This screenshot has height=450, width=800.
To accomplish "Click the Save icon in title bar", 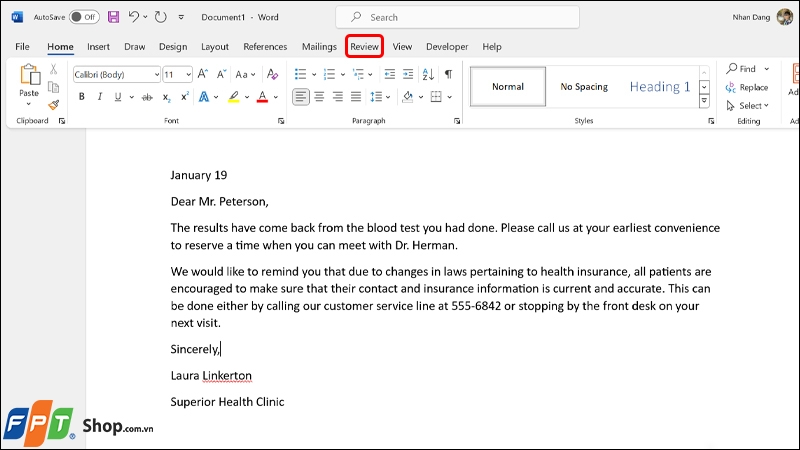I will [113, 17].
